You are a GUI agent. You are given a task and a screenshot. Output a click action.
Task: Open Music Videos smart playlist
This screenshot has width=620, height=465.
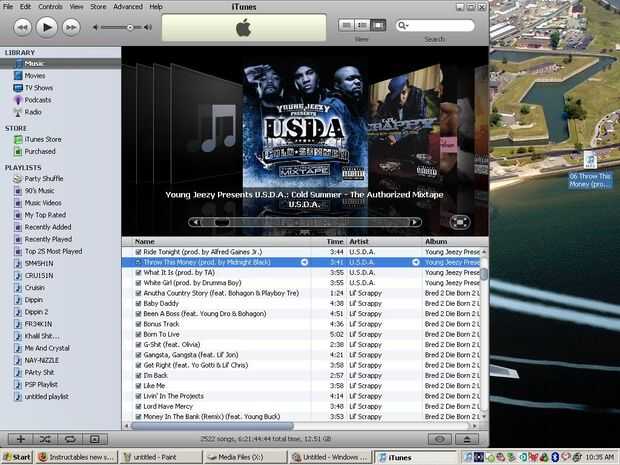pyautogui.click(x=43, y=203)
